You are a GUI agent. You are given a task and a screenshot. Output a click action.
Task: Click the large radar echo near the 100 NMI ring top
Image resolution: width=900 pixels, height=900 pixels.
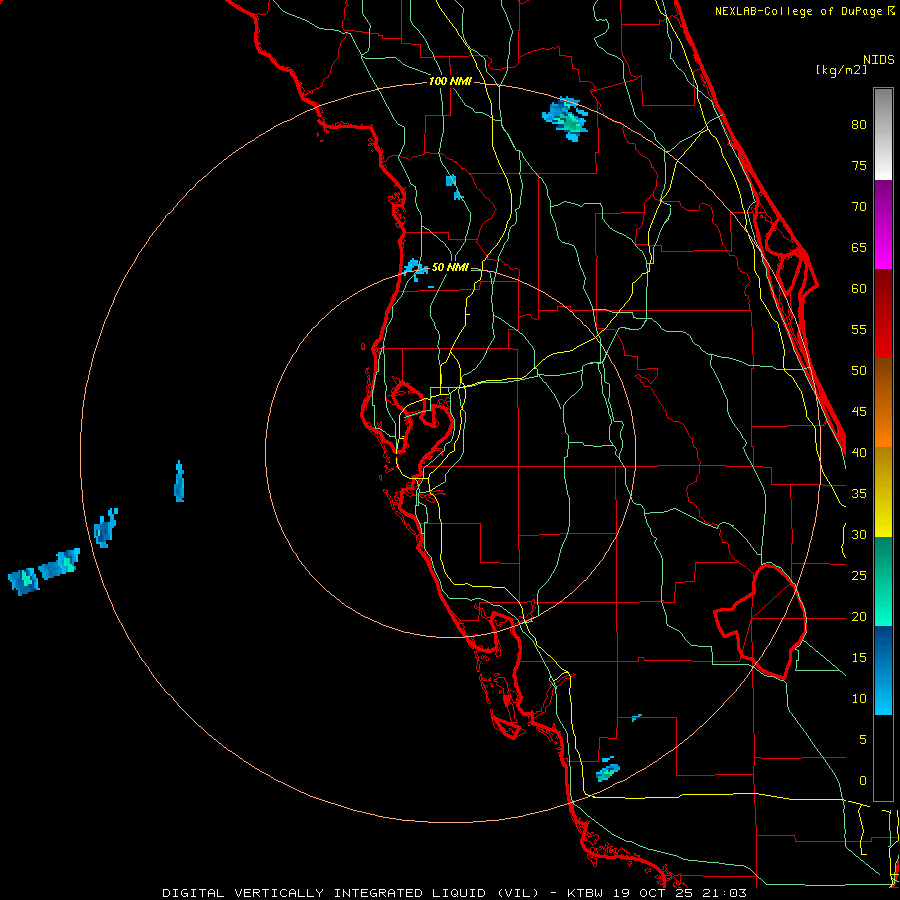pos(565,119)
